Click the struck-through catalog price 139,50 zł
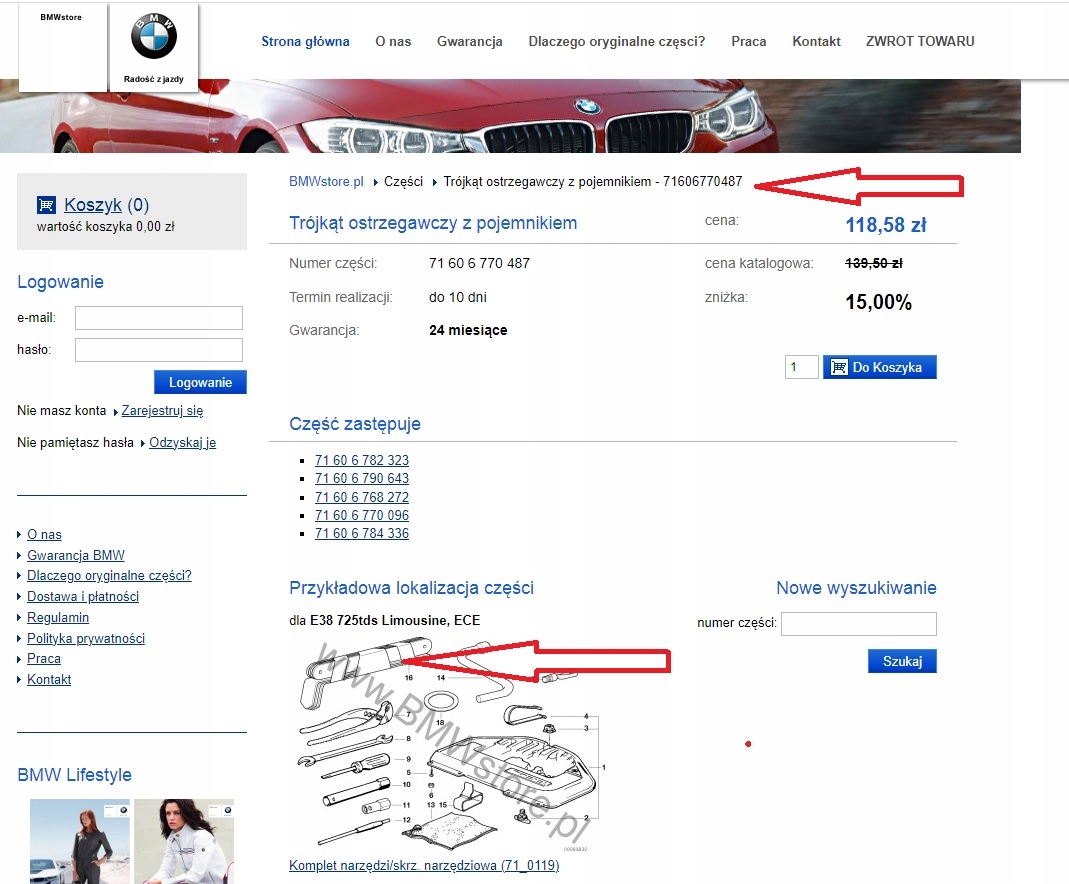1069x884 pixels. 874,263
